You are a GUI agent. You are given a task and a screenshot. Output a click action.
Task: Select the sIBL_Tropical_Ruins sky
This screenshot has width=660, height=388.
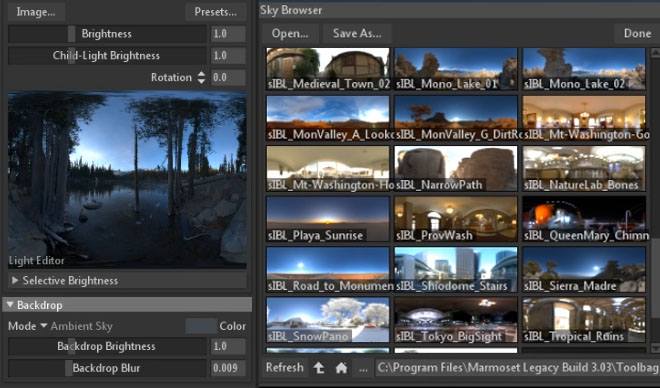[x=584, y=320]
